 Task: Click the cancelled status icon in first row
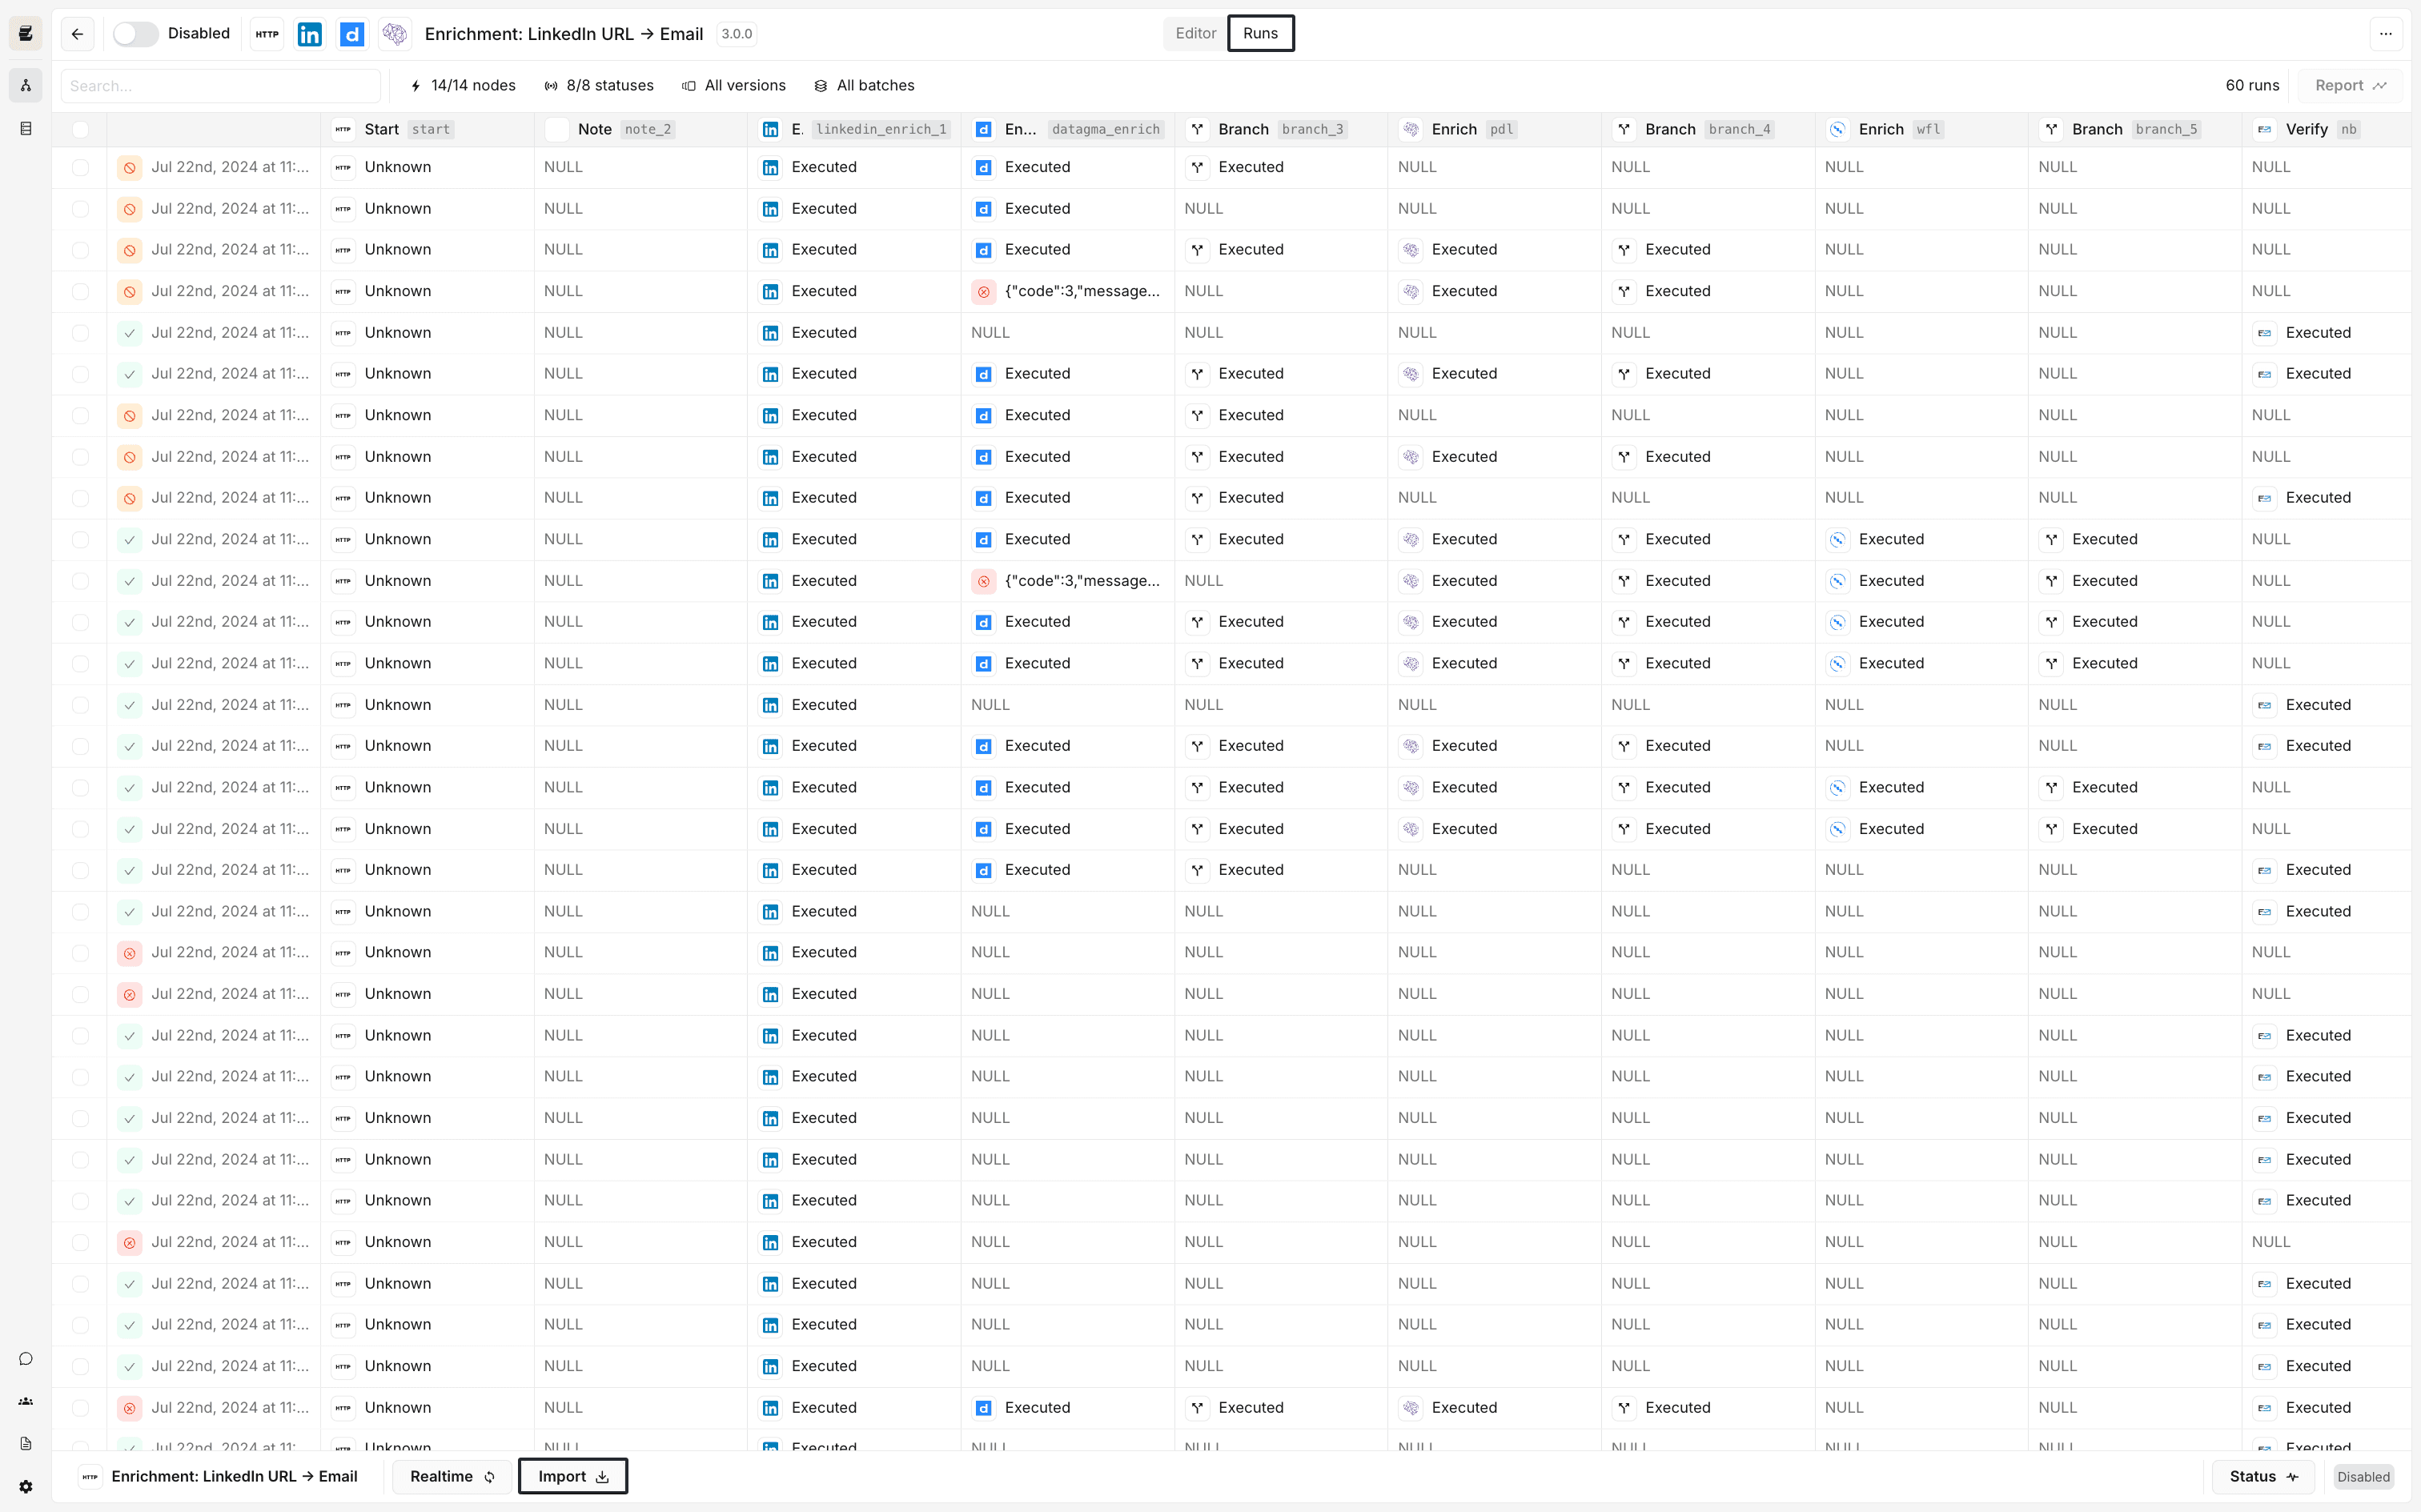pyautogui.click(x=129, y=167)
